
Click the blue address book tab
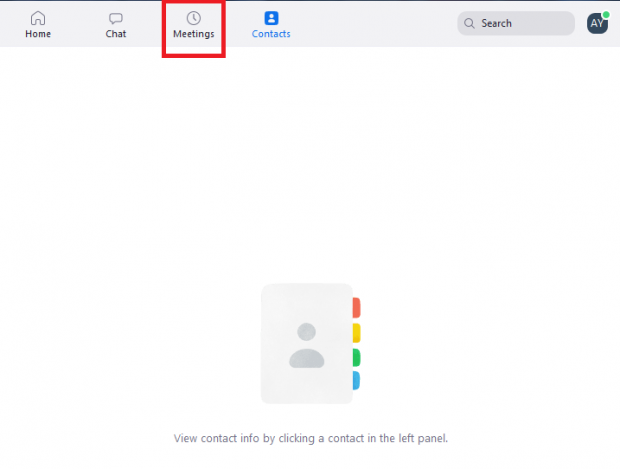(356, 380)
